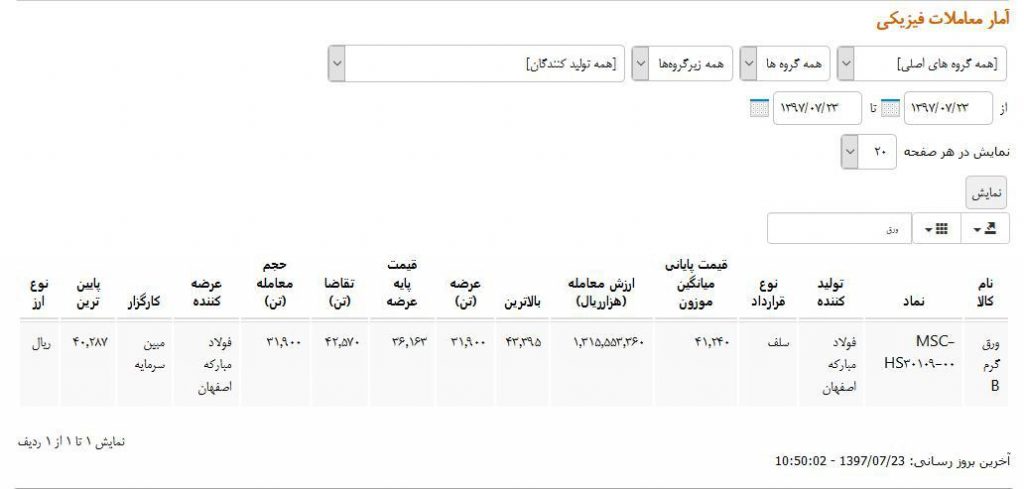Sort by بالاترین price column header
Screen dimensions: 1024x489
521,299
